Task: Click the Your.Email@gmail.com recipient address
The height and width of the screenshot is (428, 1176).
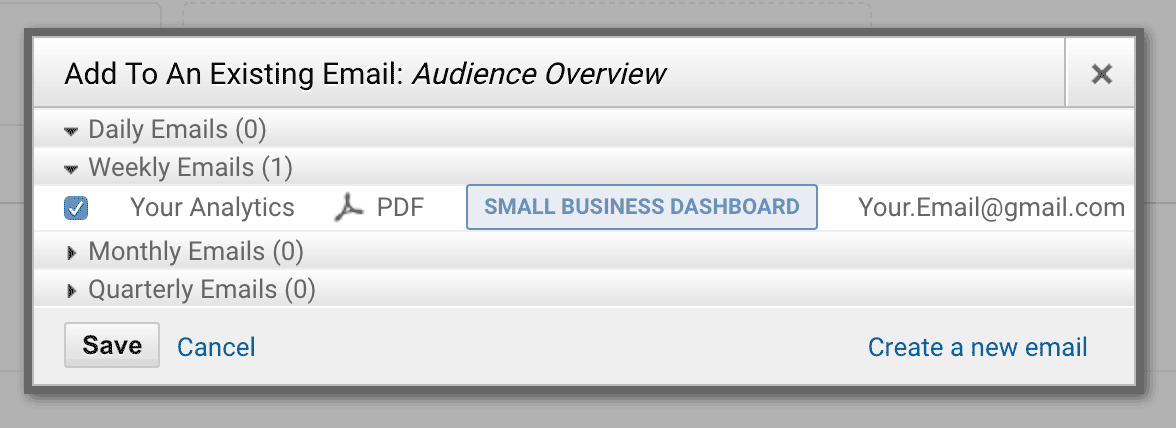Action: pos(992,208)
